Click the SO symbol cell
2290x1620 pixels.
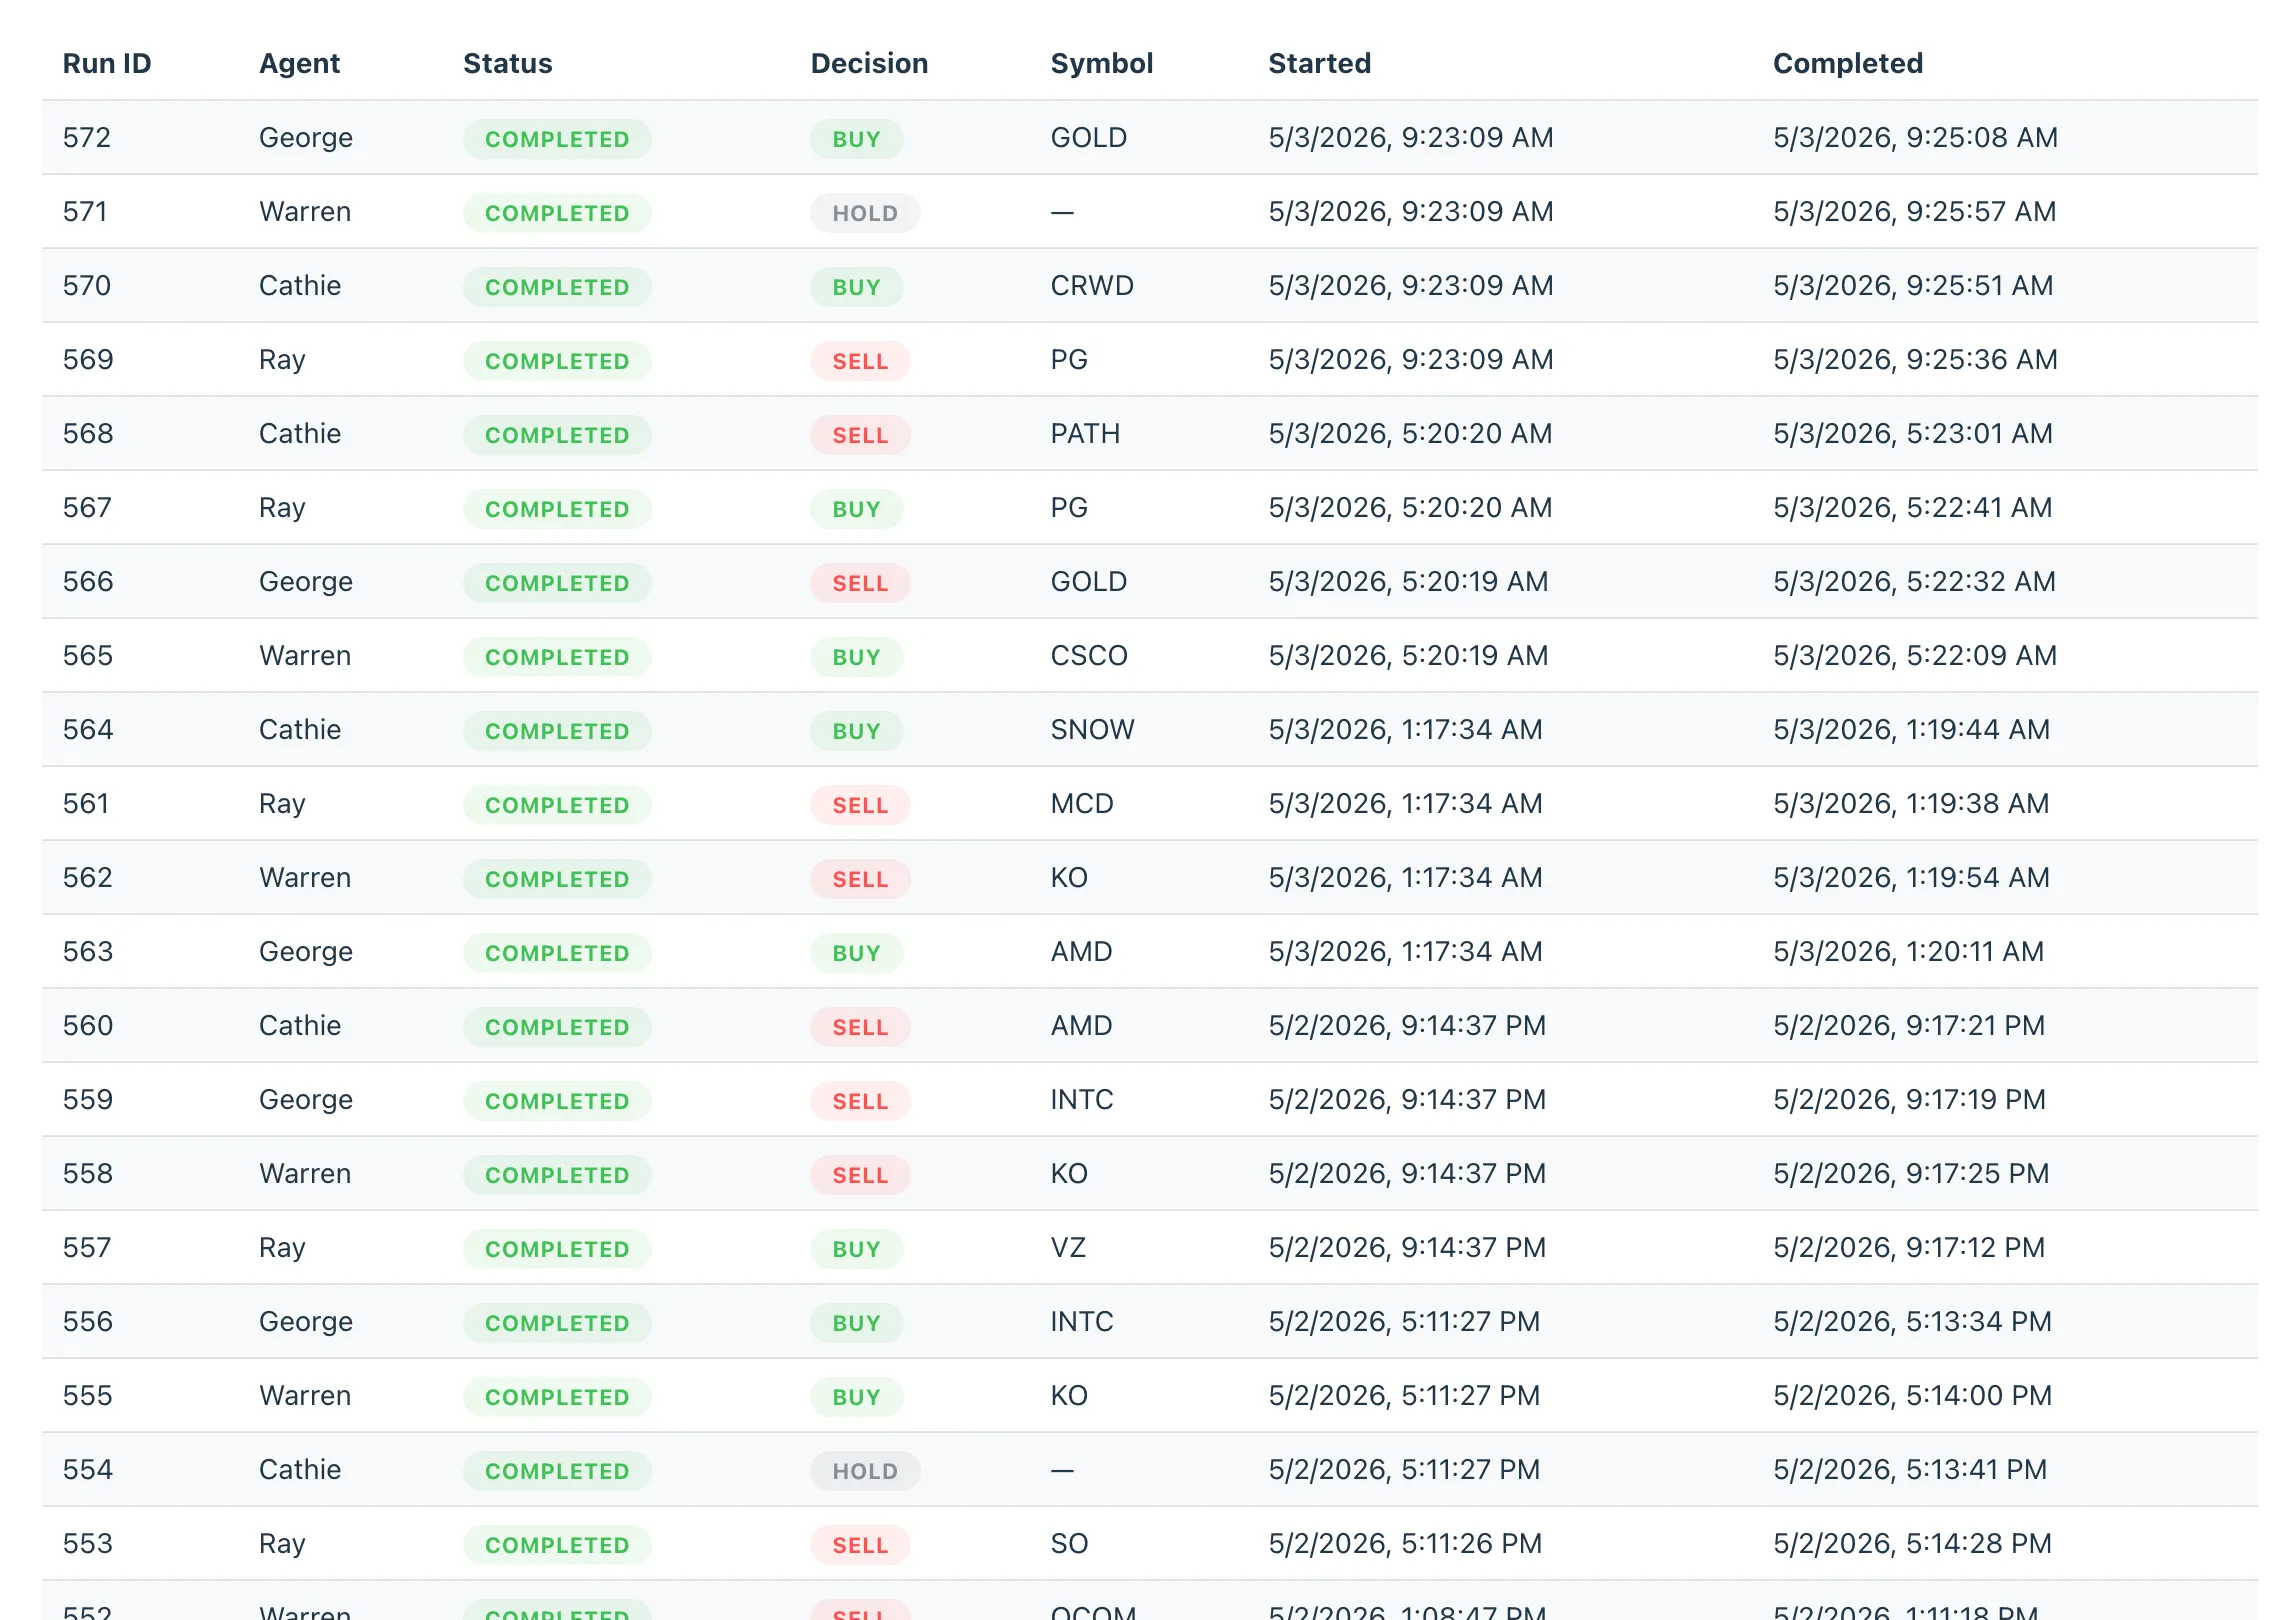[1068, 1543]
